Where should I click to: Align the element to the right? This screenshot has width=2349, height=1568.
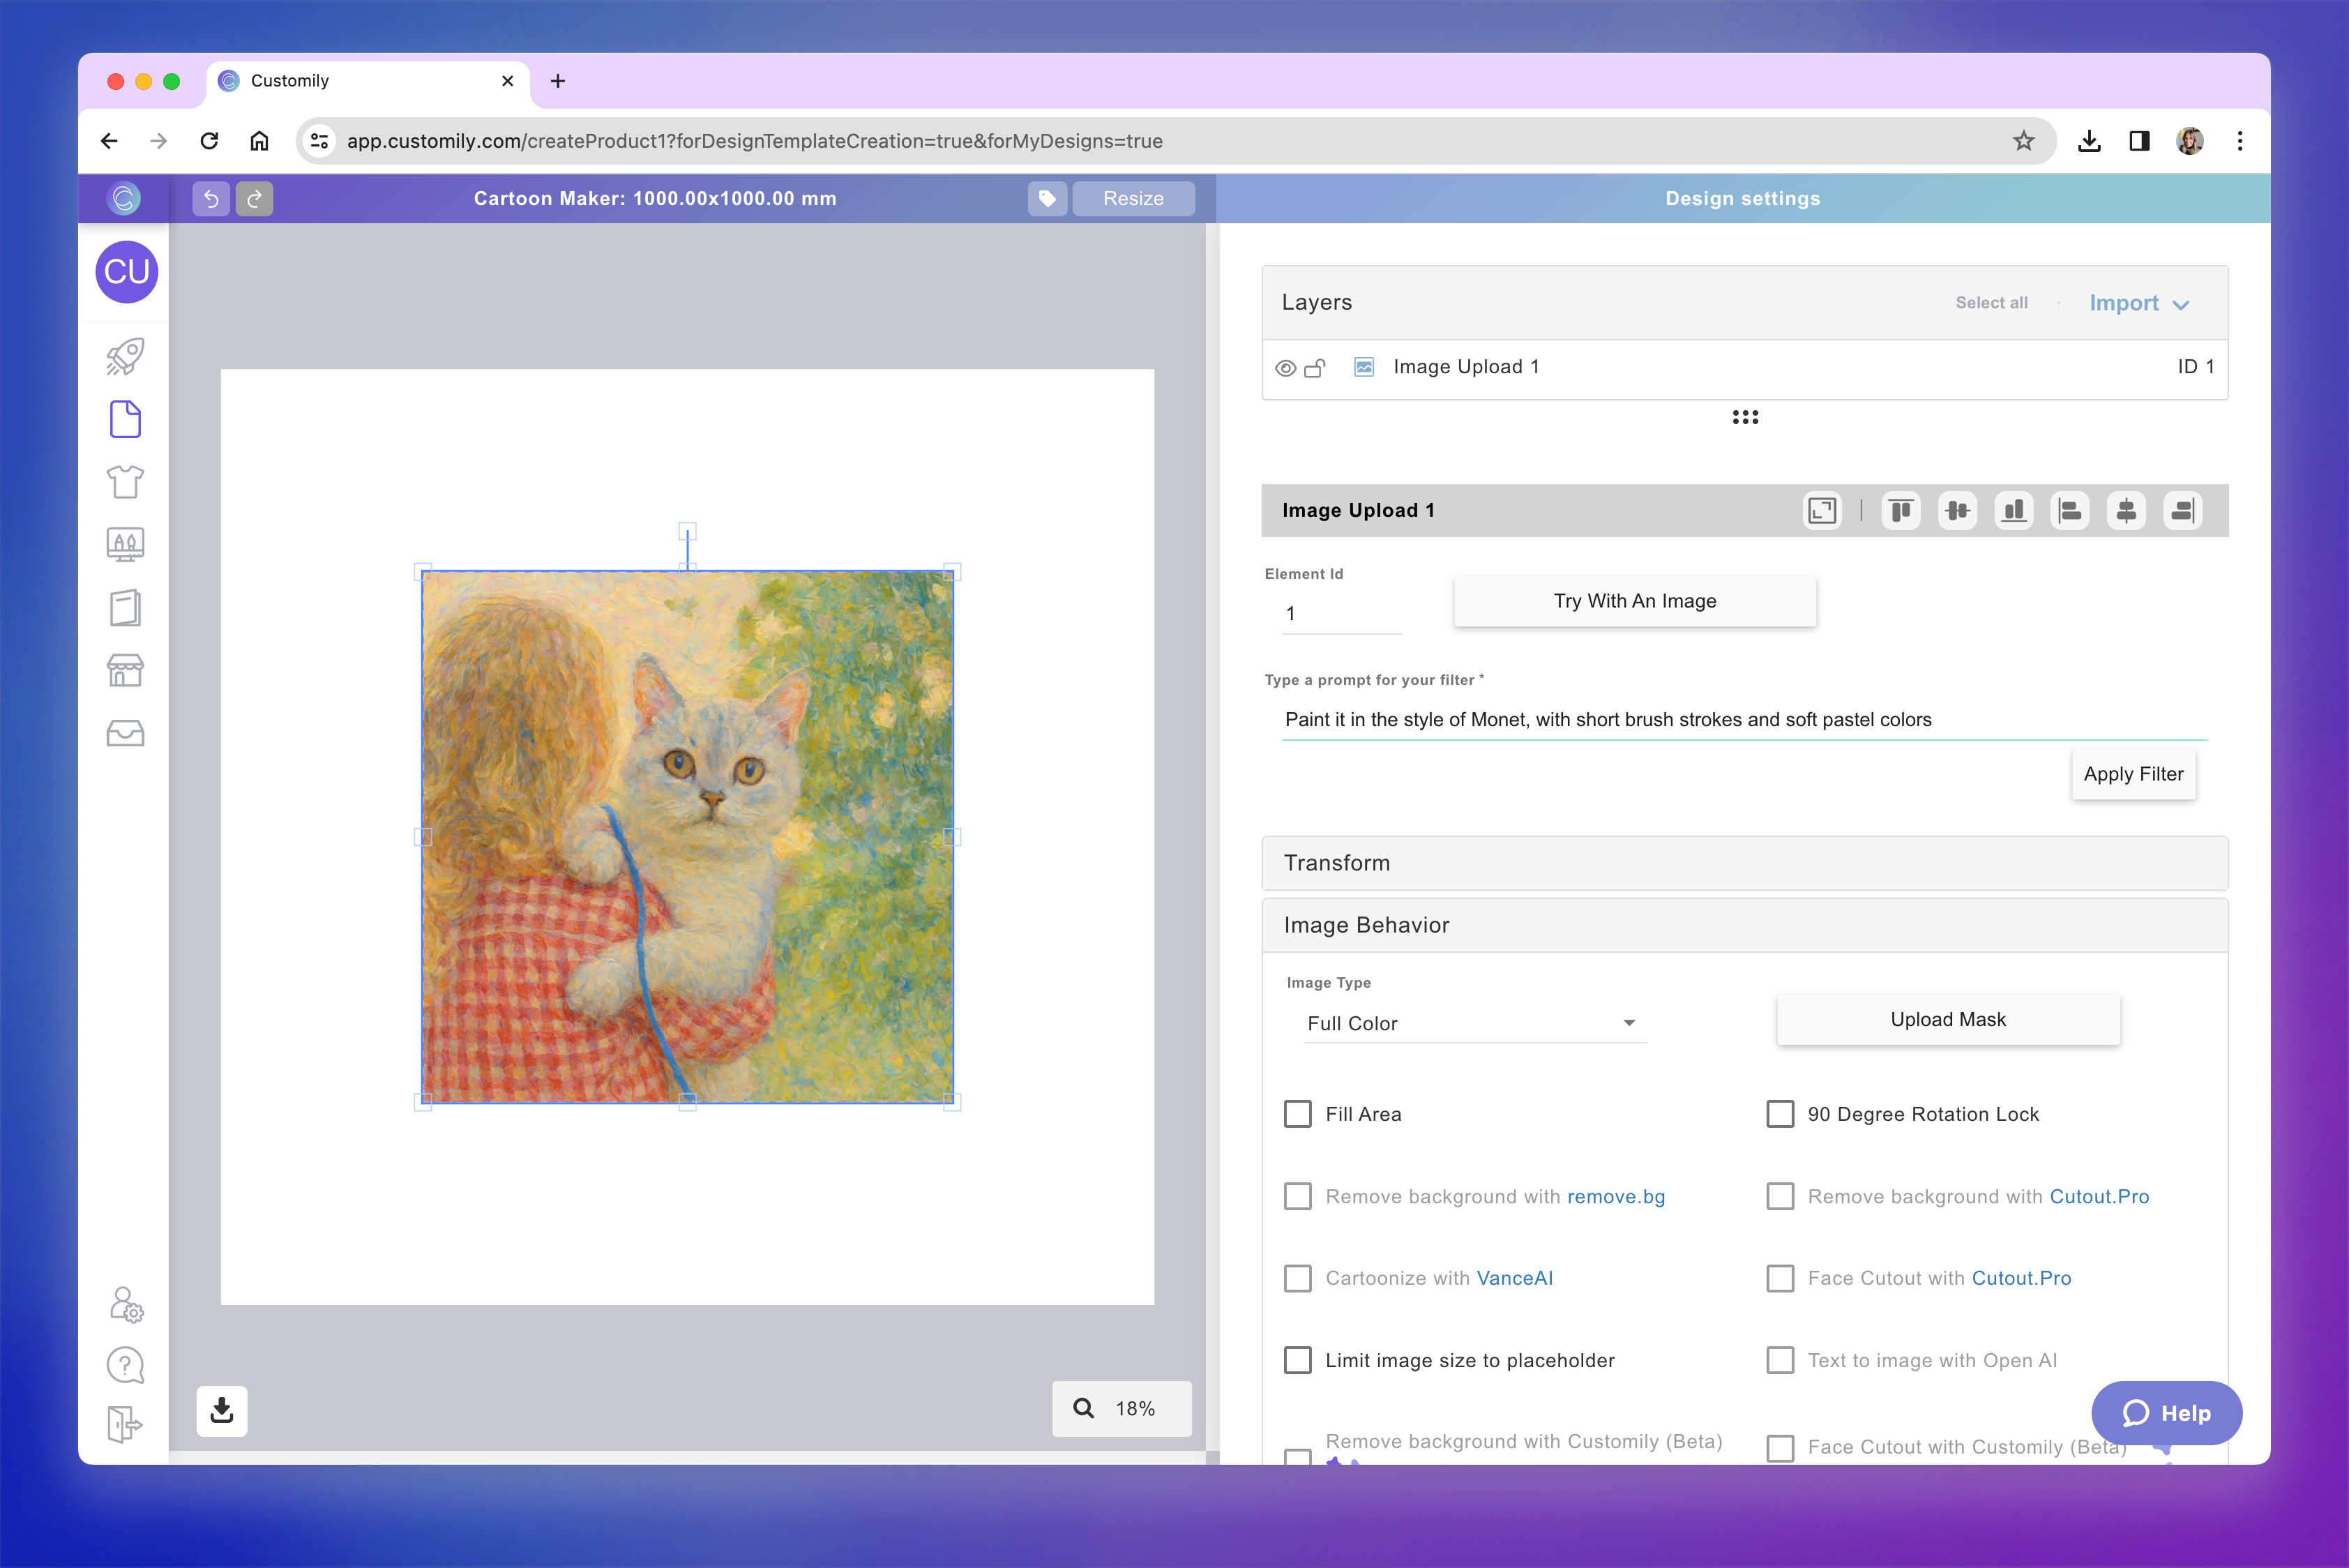(2183, 511)
